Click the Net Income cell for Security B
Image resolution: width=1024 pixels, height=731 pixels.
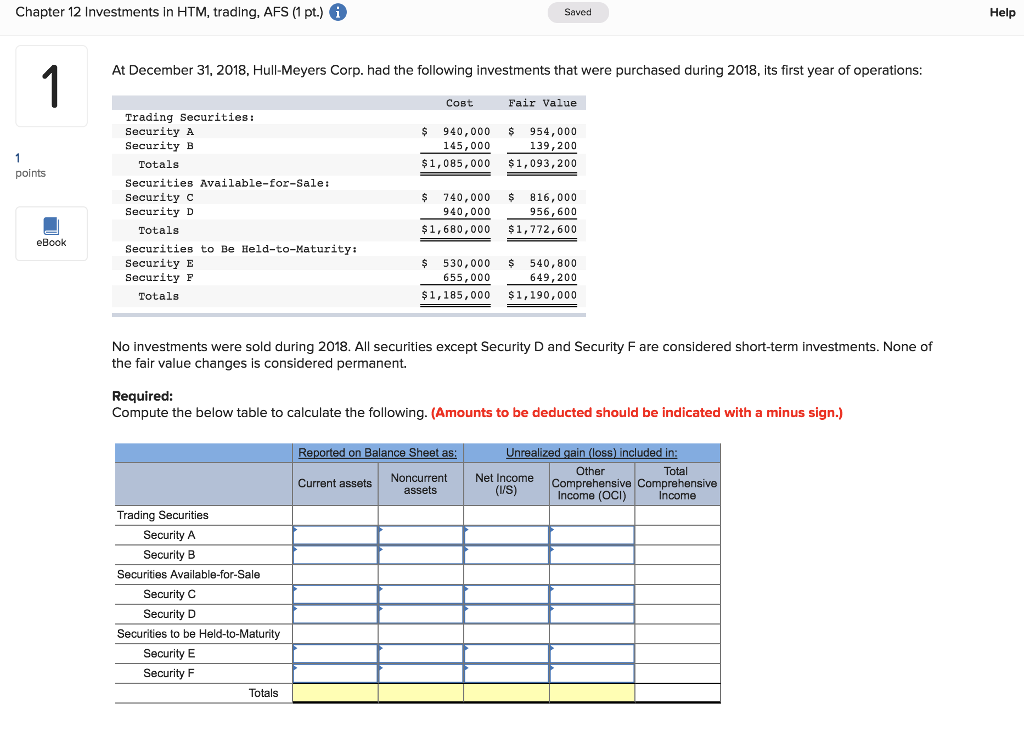pos(505,554)
